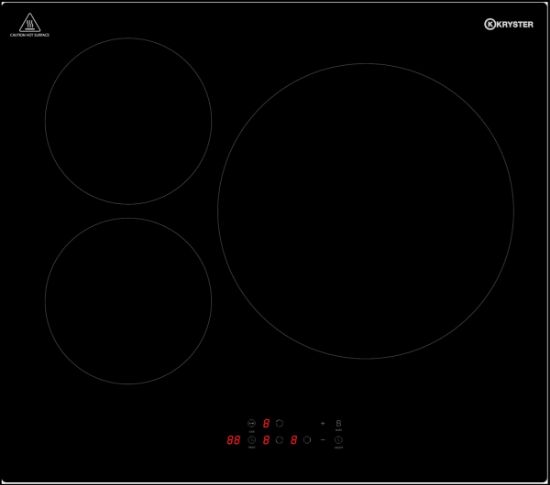
Task: Click the KRYSTER brand logo
Action: pos(509,24)
